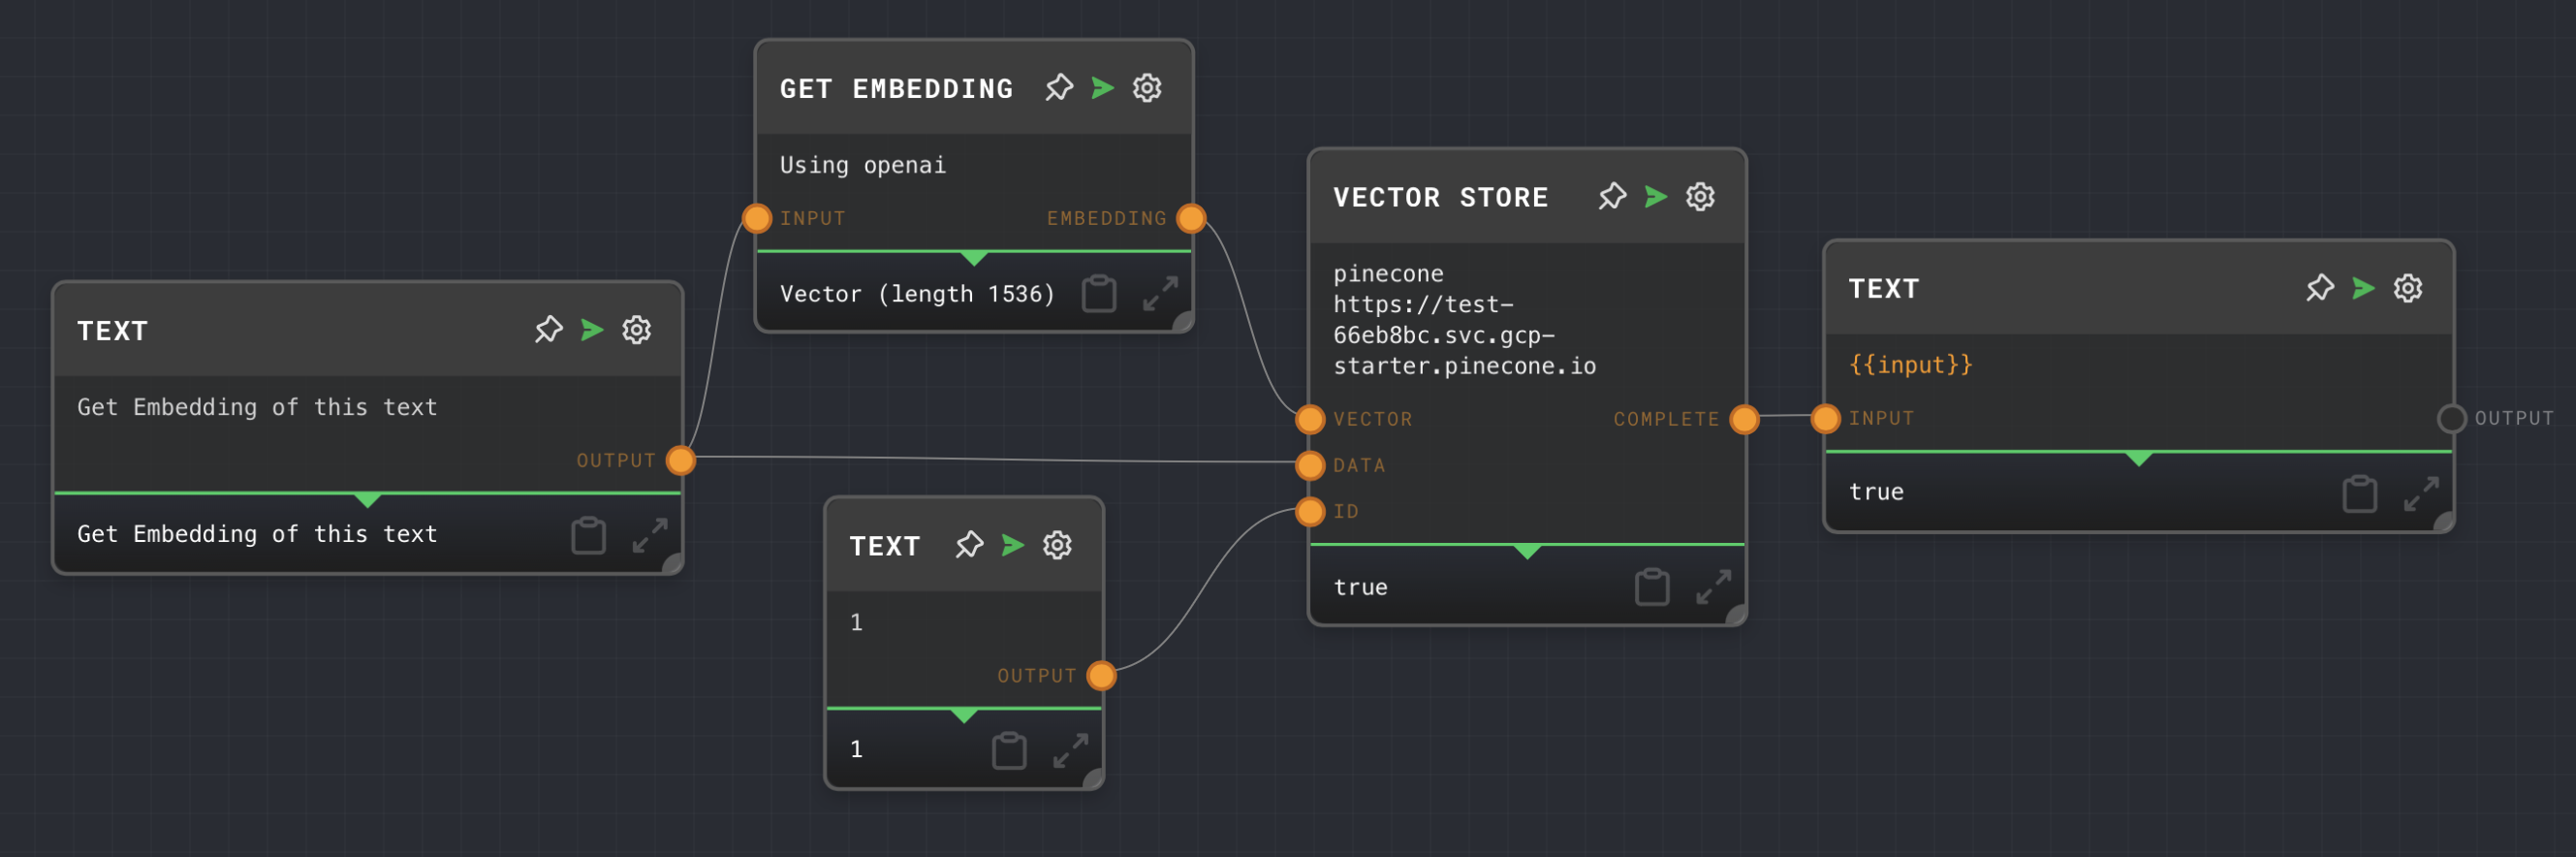This screenshot has width=2576, height=857.
Task: Click 'Vector (length 1536)' output text
Action: [x=917, y=294]
